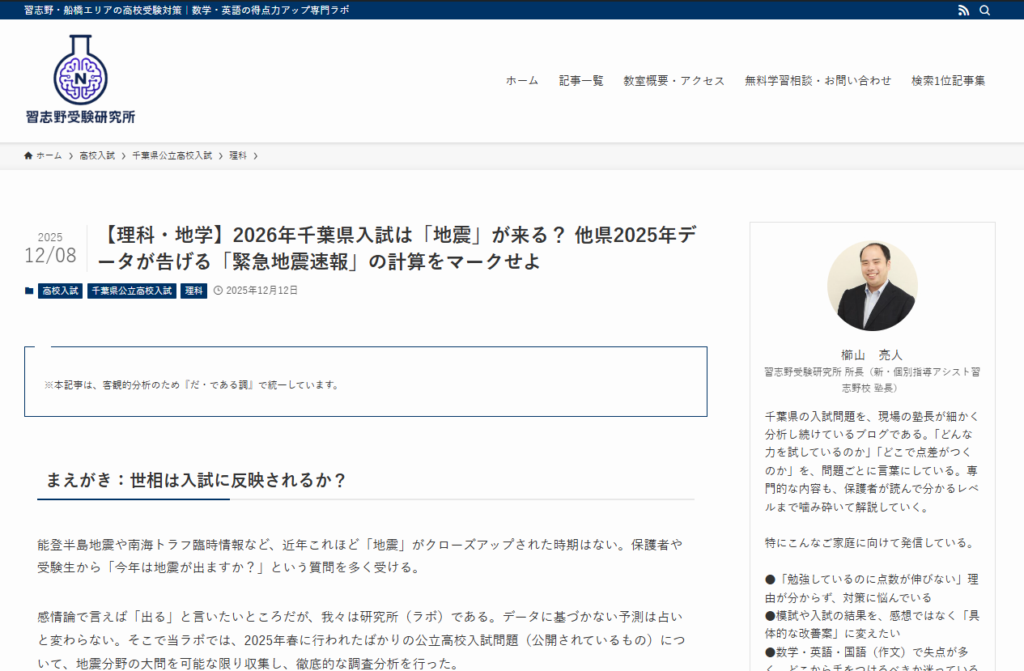This screenshot has height=671, width=1024.
Task: Click 千葉県公立高校入試 breadcrumb link
Action: coord(172,156)
